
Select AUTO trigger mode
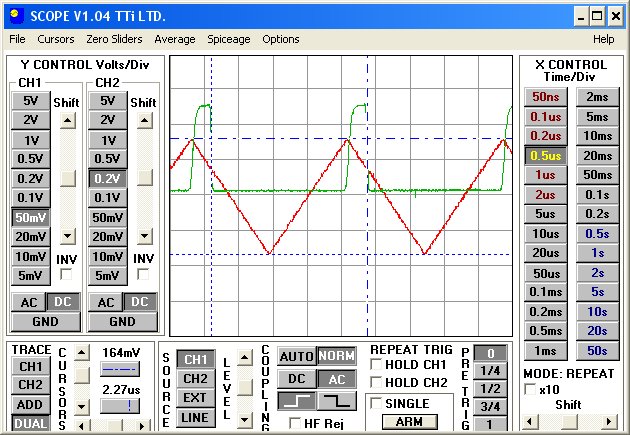coord(297,356)
